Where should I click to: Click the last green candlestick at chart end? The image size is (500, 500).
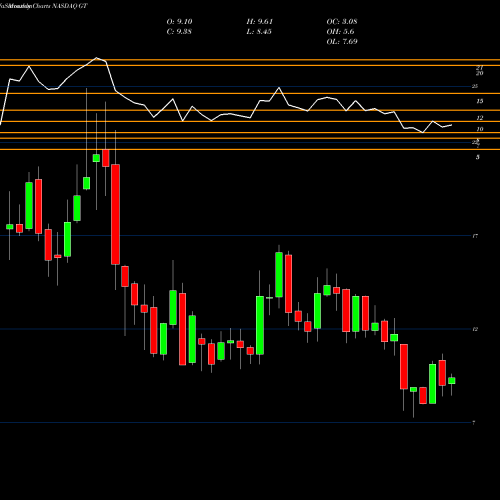(x=452, y=381)
